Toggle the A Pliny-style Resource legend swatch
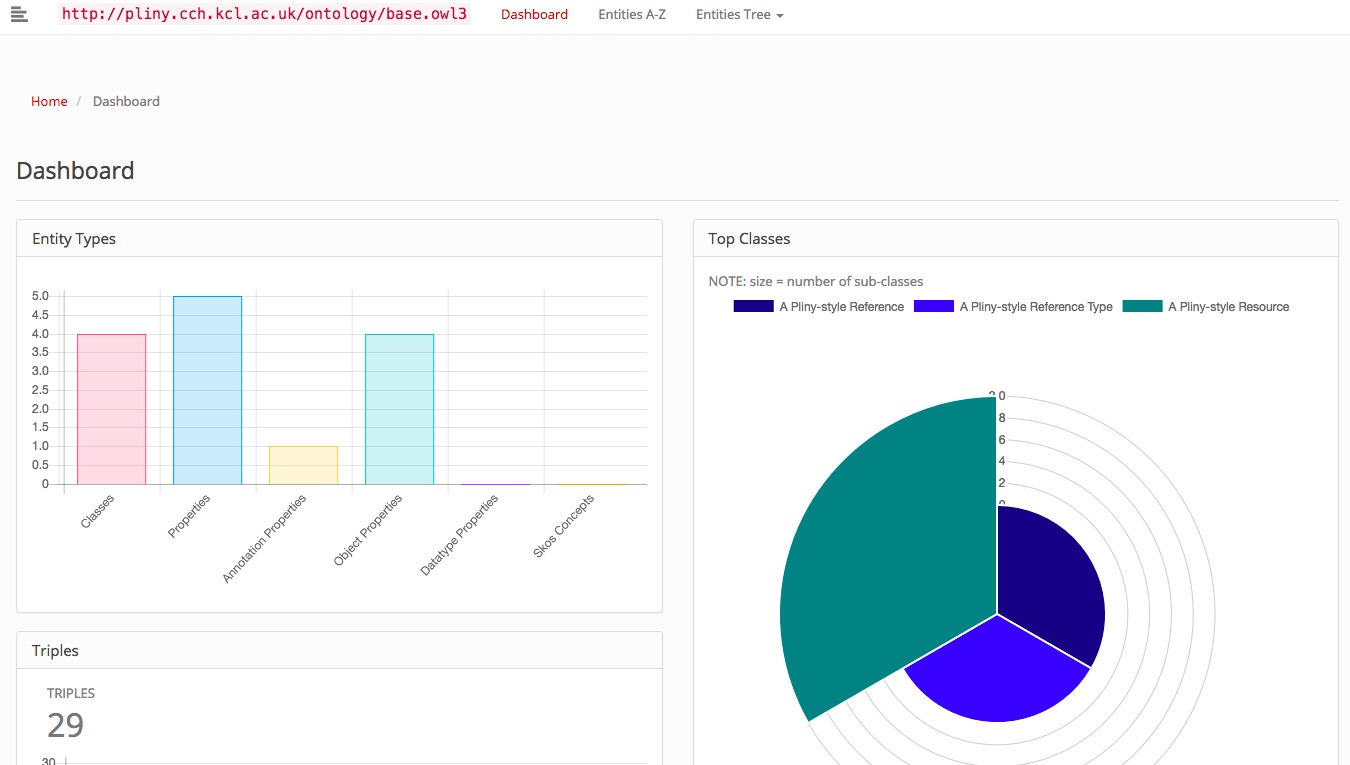 coord(1142,306)
